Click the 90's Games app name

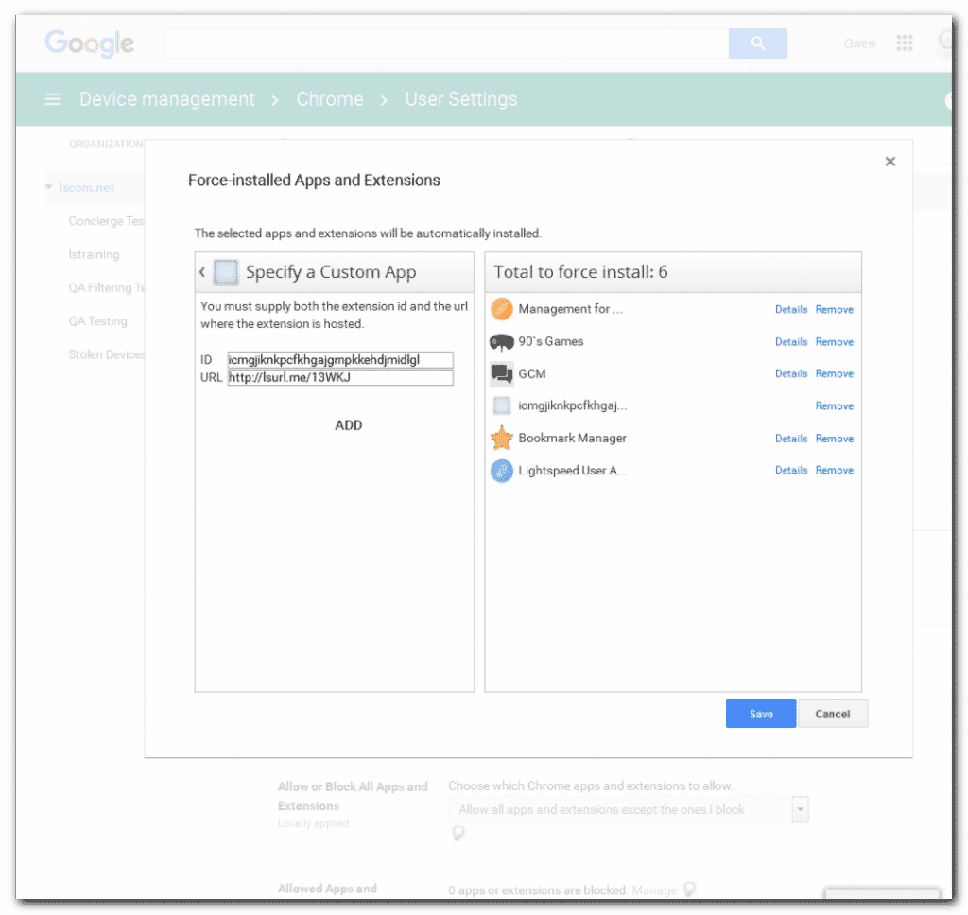[551, 341]
